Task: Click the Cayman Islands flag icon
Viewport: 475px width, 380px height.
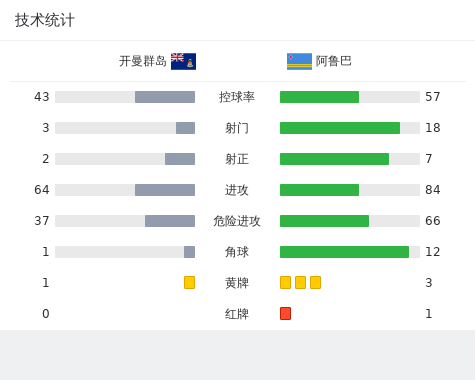Action: point(183,61)
